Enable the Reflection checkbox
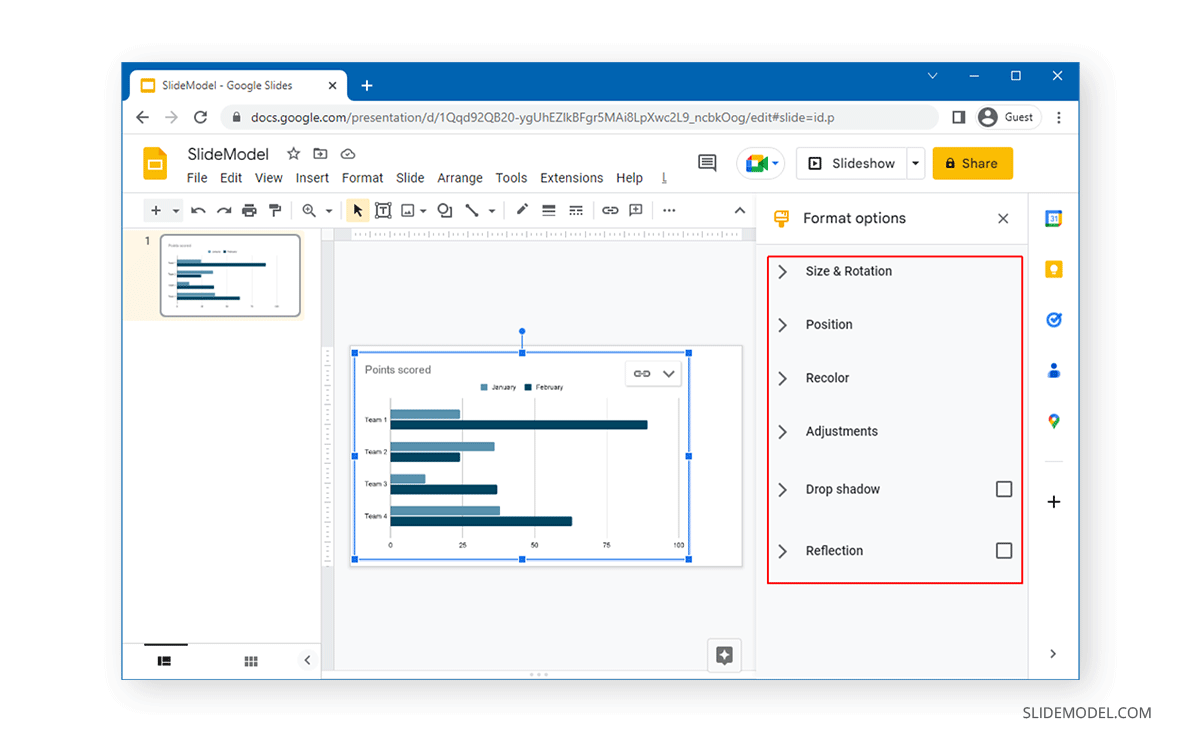 1004,550
